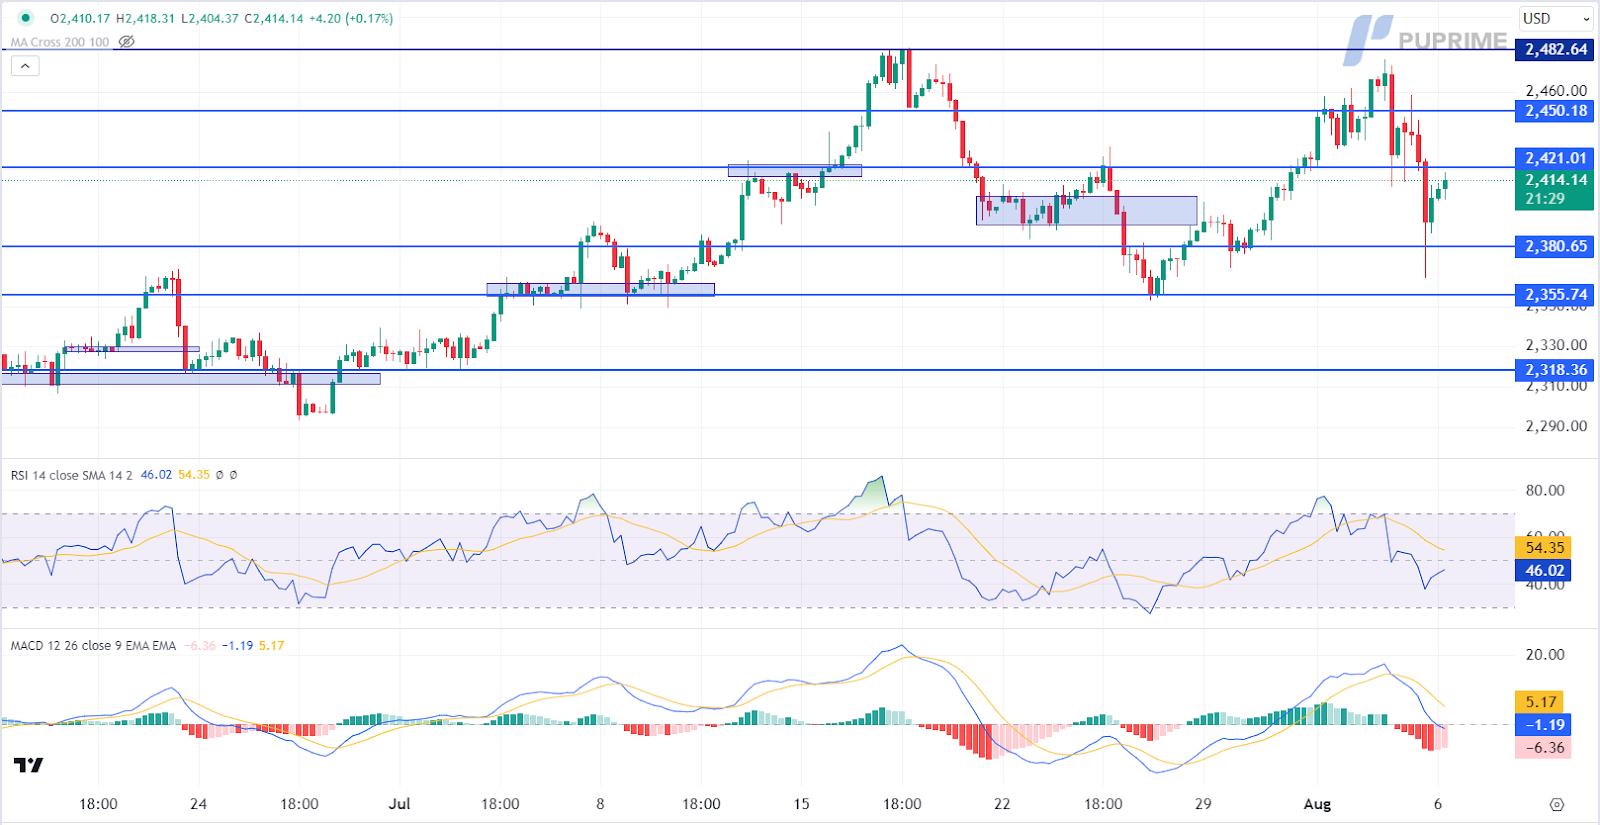Screen dimensions: 1600x825
Task: Click the 15 date on time axis
Action: [801, 804]
